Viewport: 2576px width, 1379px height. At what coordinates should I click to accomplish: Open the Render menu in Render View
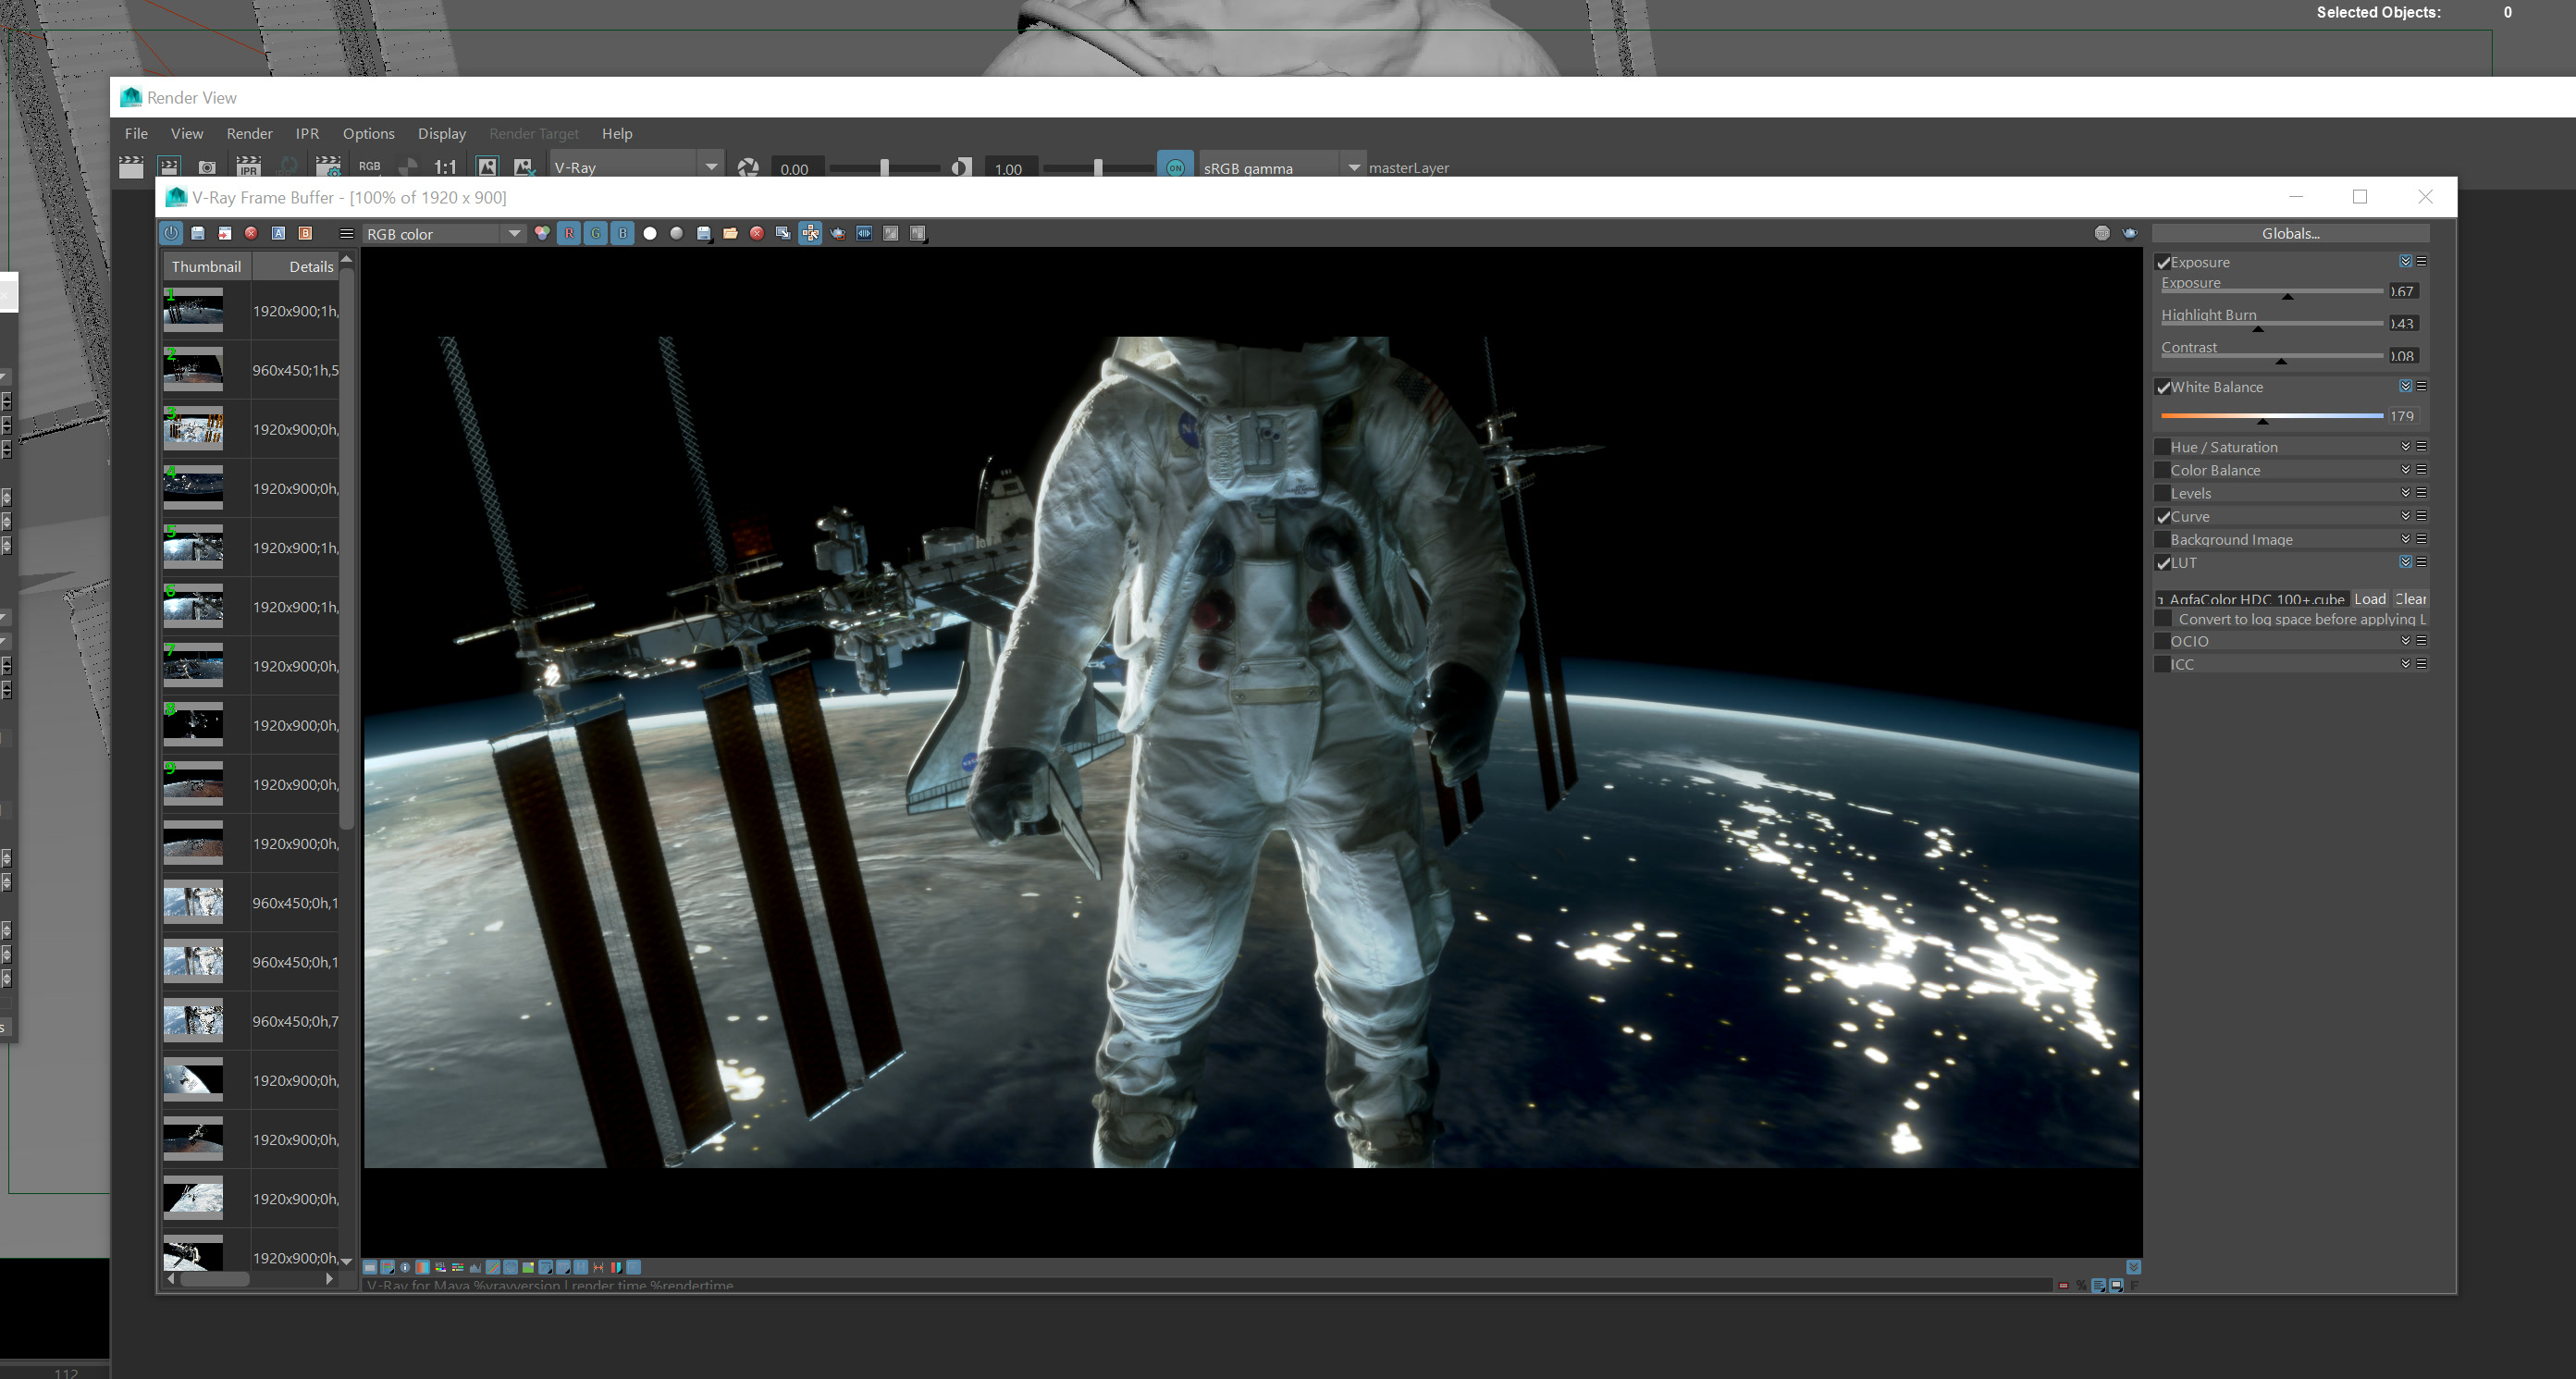point(249,133)
